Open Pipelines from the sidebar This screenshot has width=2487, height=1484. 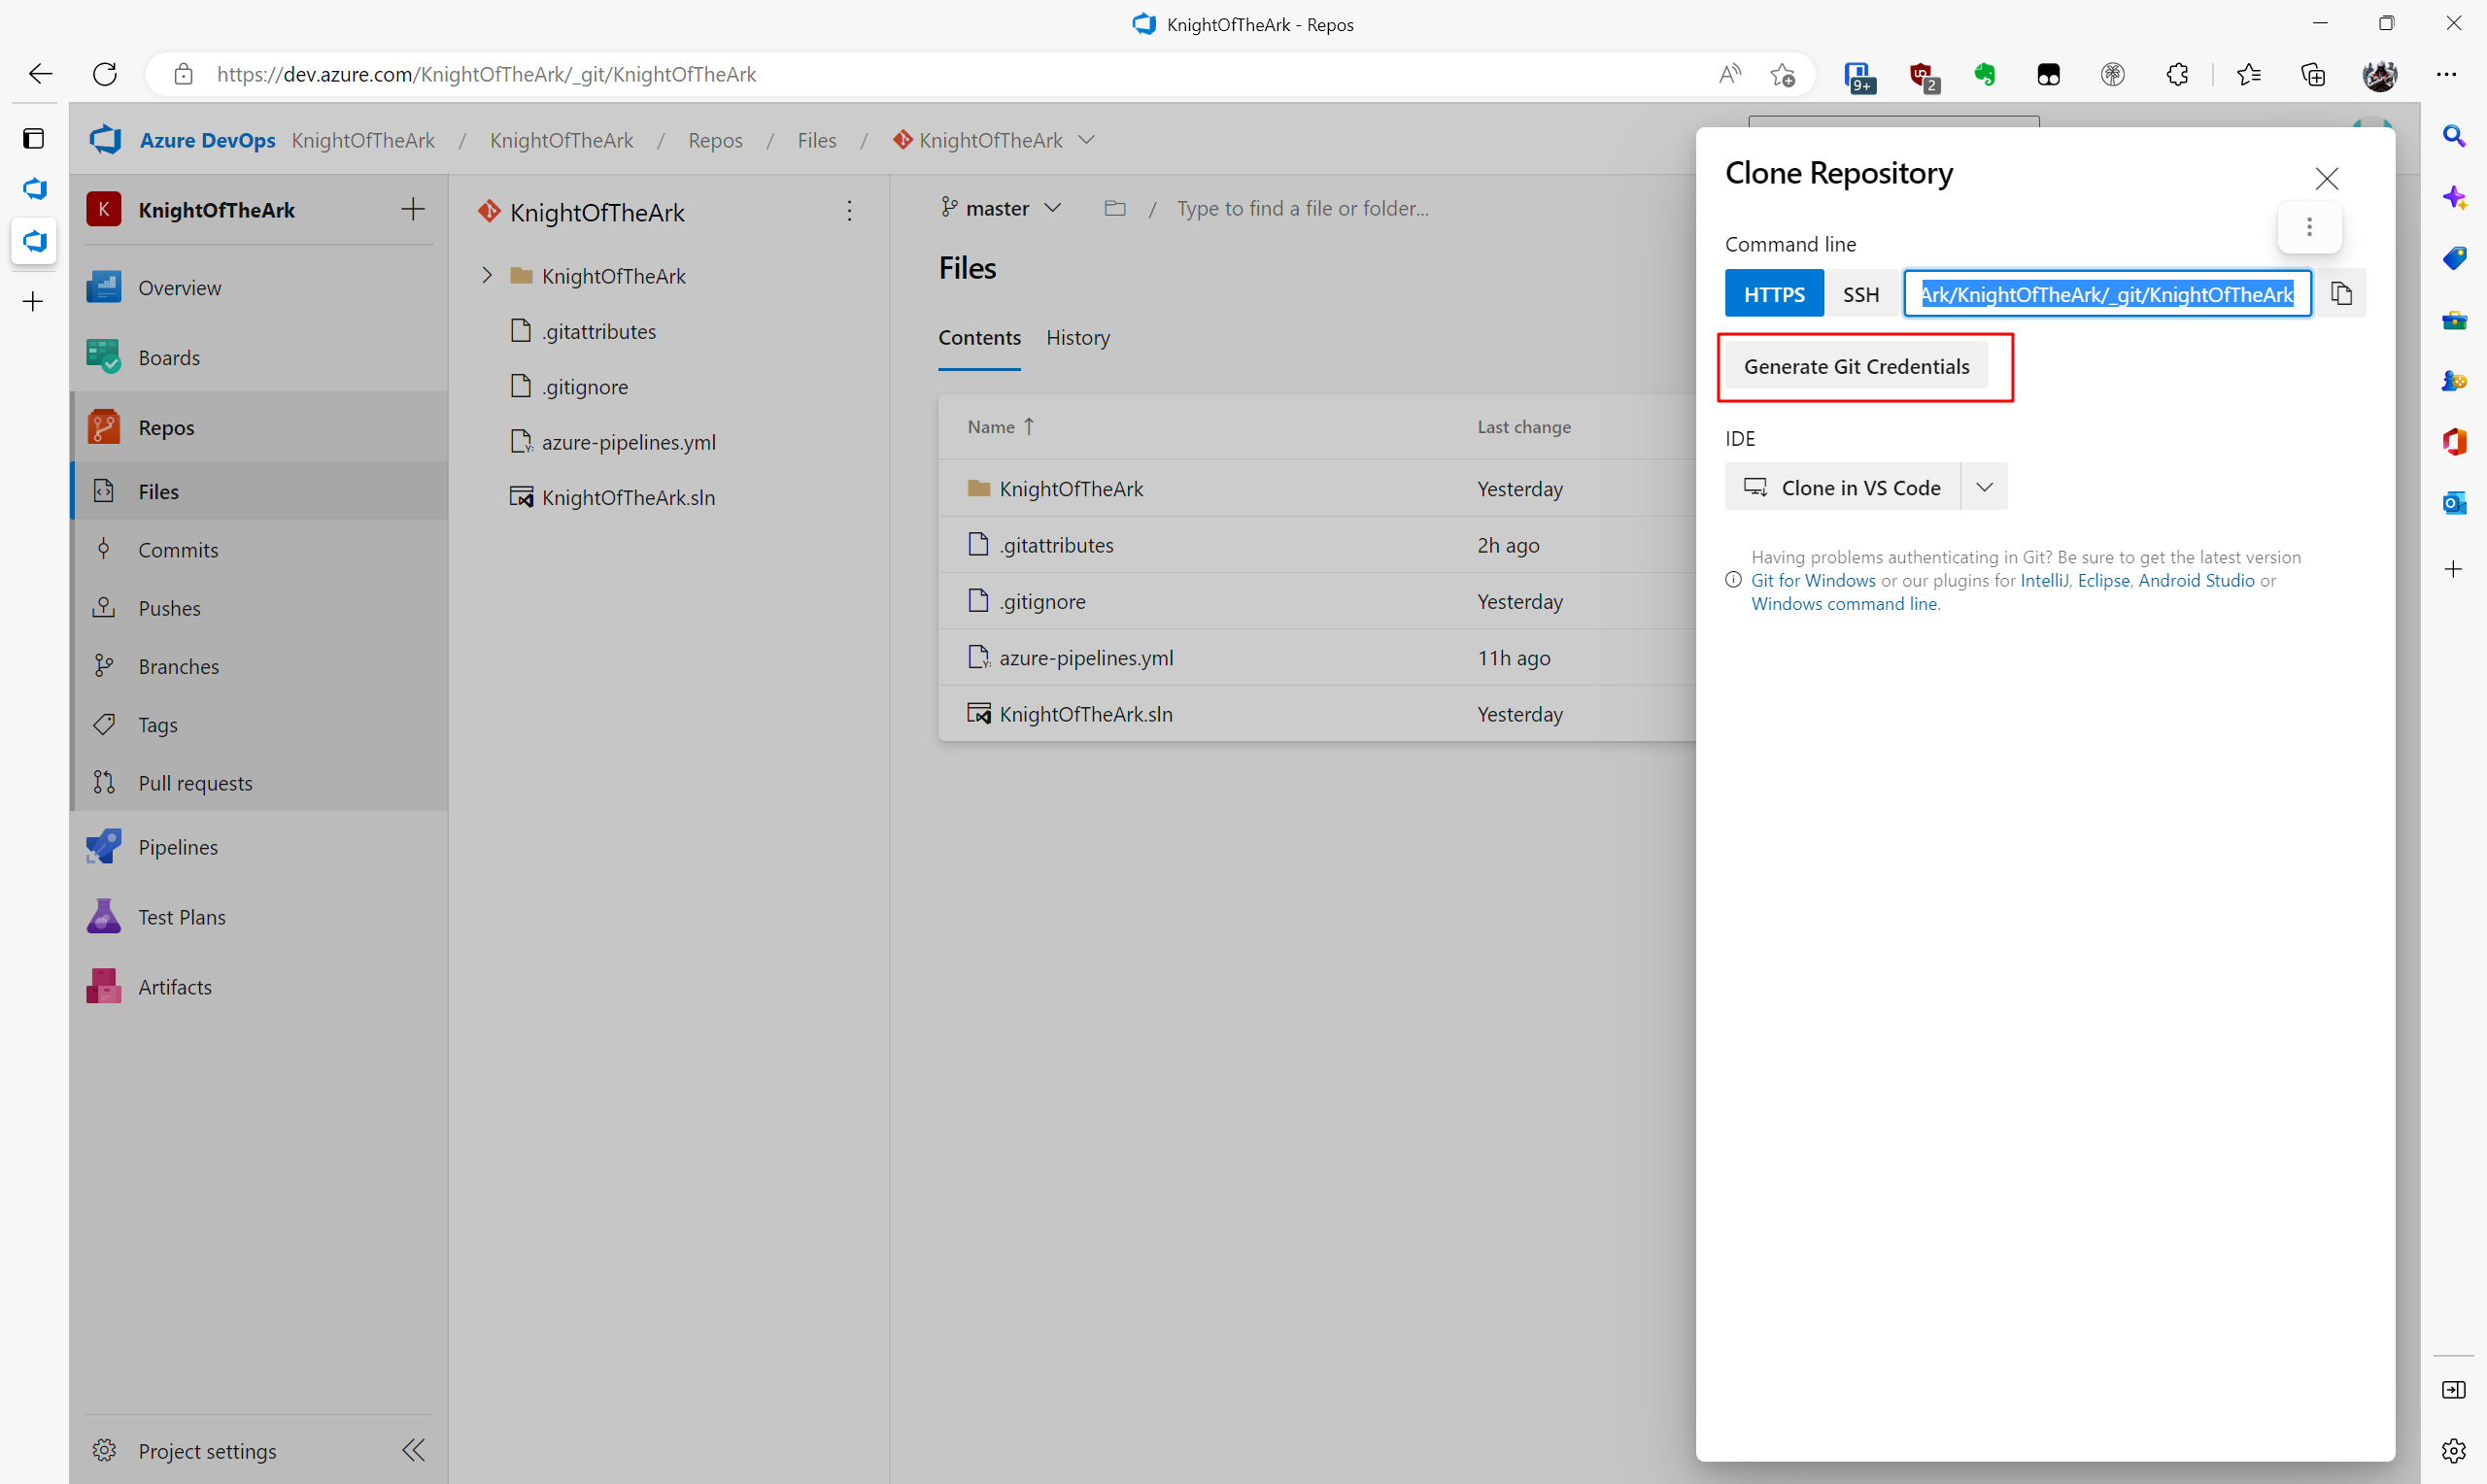(177, 847)
